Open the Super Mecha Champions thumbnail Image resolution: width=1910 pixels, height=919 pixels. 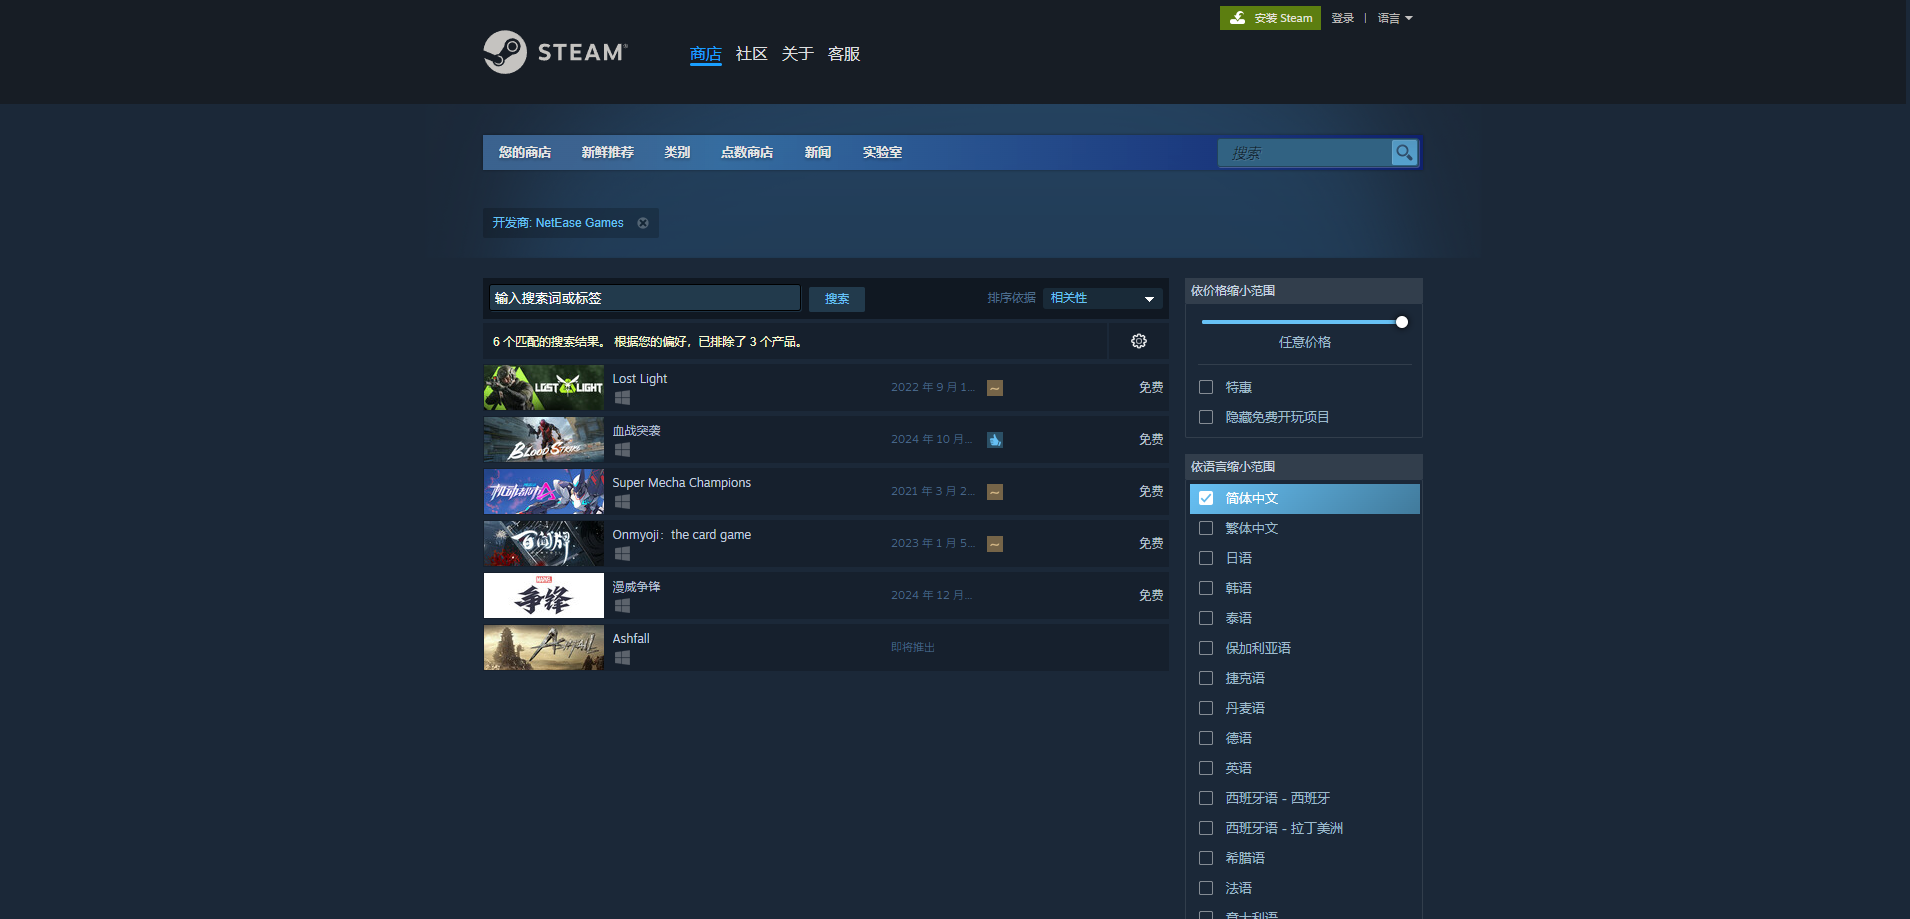[x=544, y=492]
